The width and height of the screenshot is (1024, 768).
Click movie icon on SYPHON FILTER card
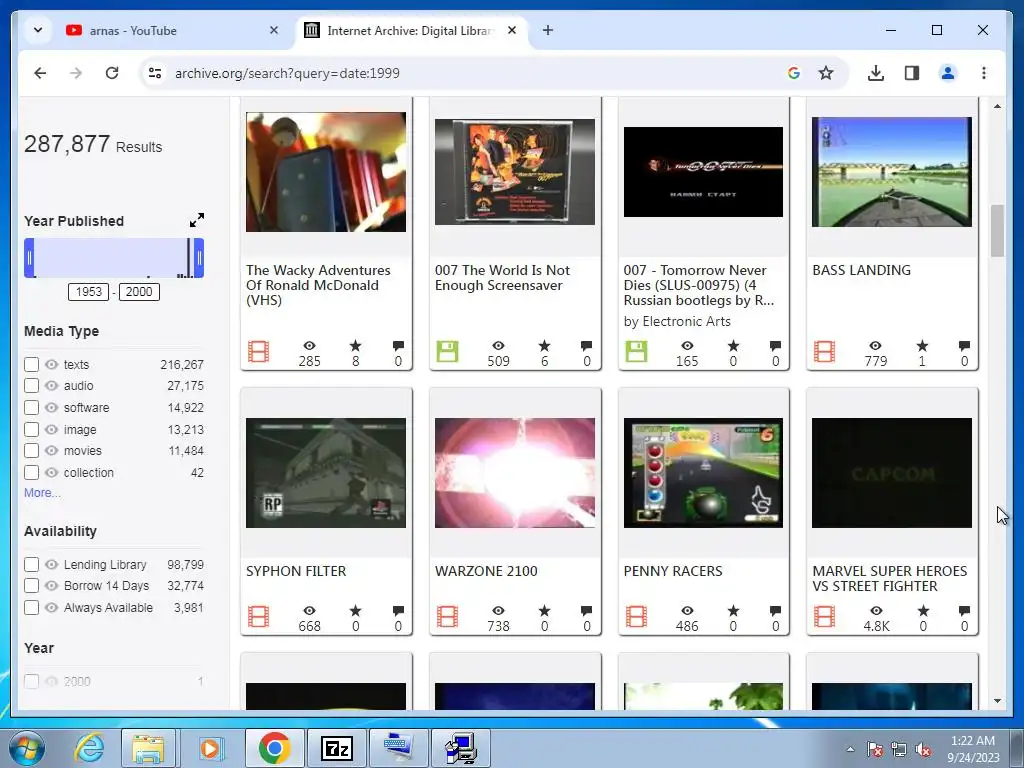coord(259,616)
